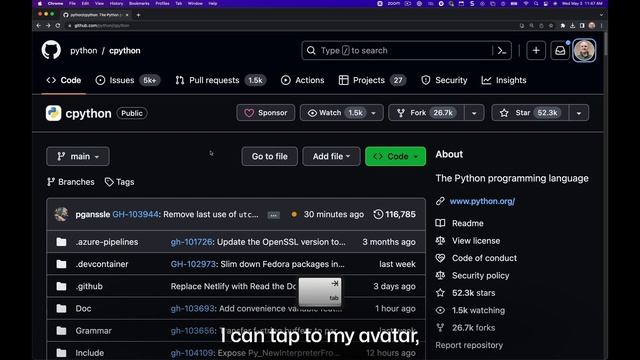Viewport: 640px width, 360px height.
Task: Switch to the Projects tab
Action: coord(372,80)
